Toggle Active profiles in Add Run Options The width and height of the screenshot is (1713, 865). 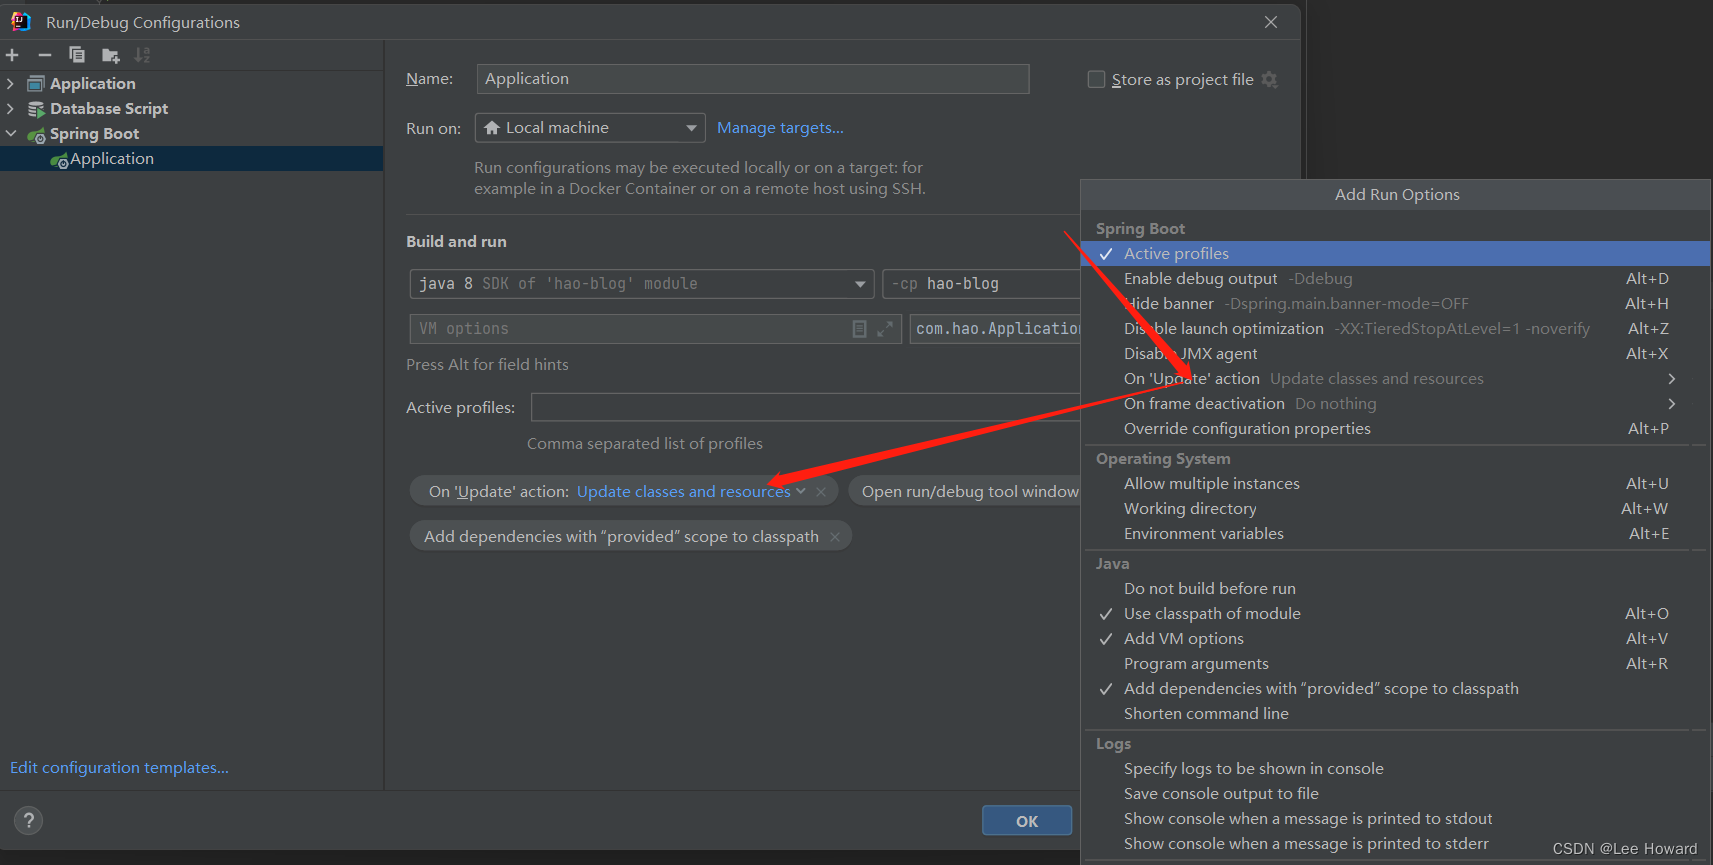click(x=1396, y=254)
